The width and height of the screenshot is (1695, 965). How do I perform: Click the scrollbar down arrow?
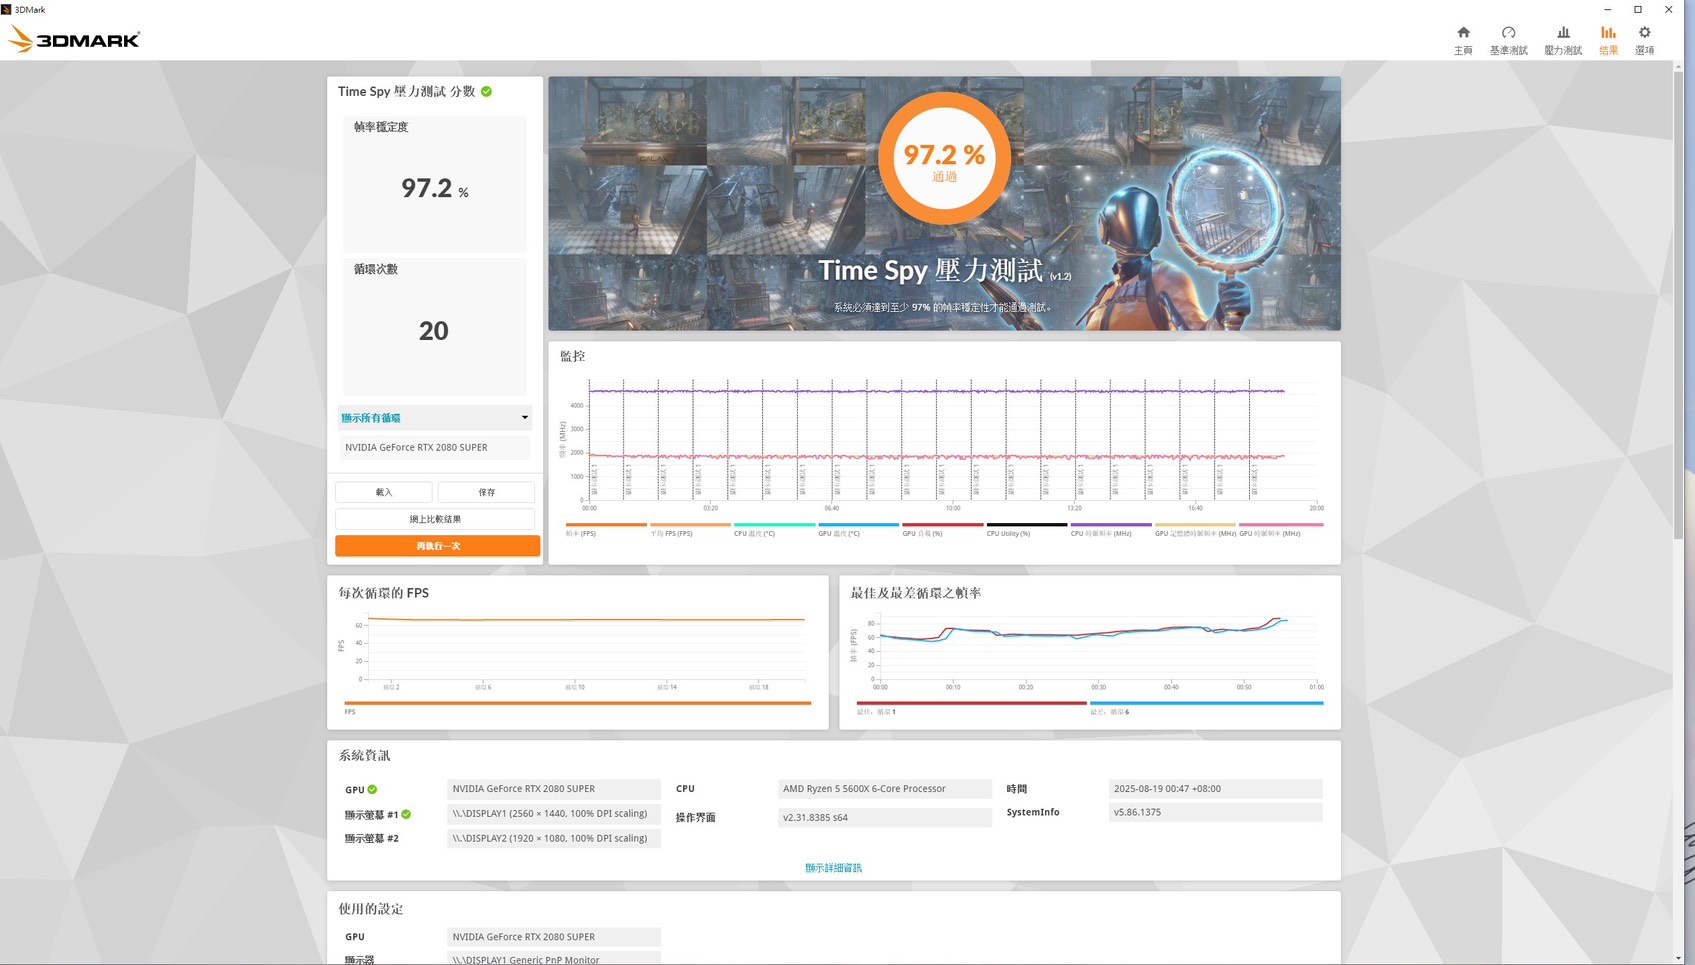tap(1678, 958)
